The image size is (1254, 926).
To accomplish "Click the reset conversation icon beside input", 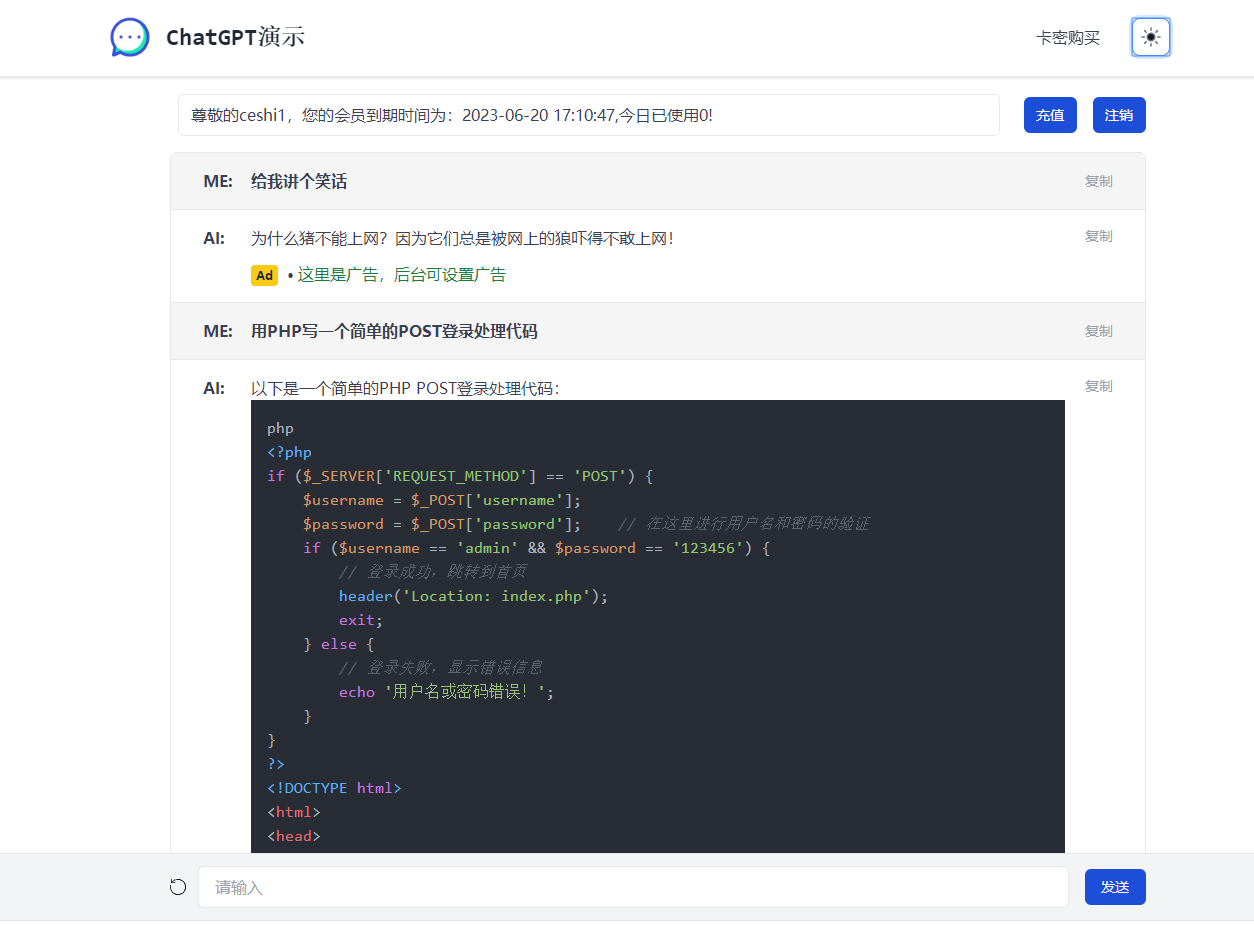I will click(178, 887).
